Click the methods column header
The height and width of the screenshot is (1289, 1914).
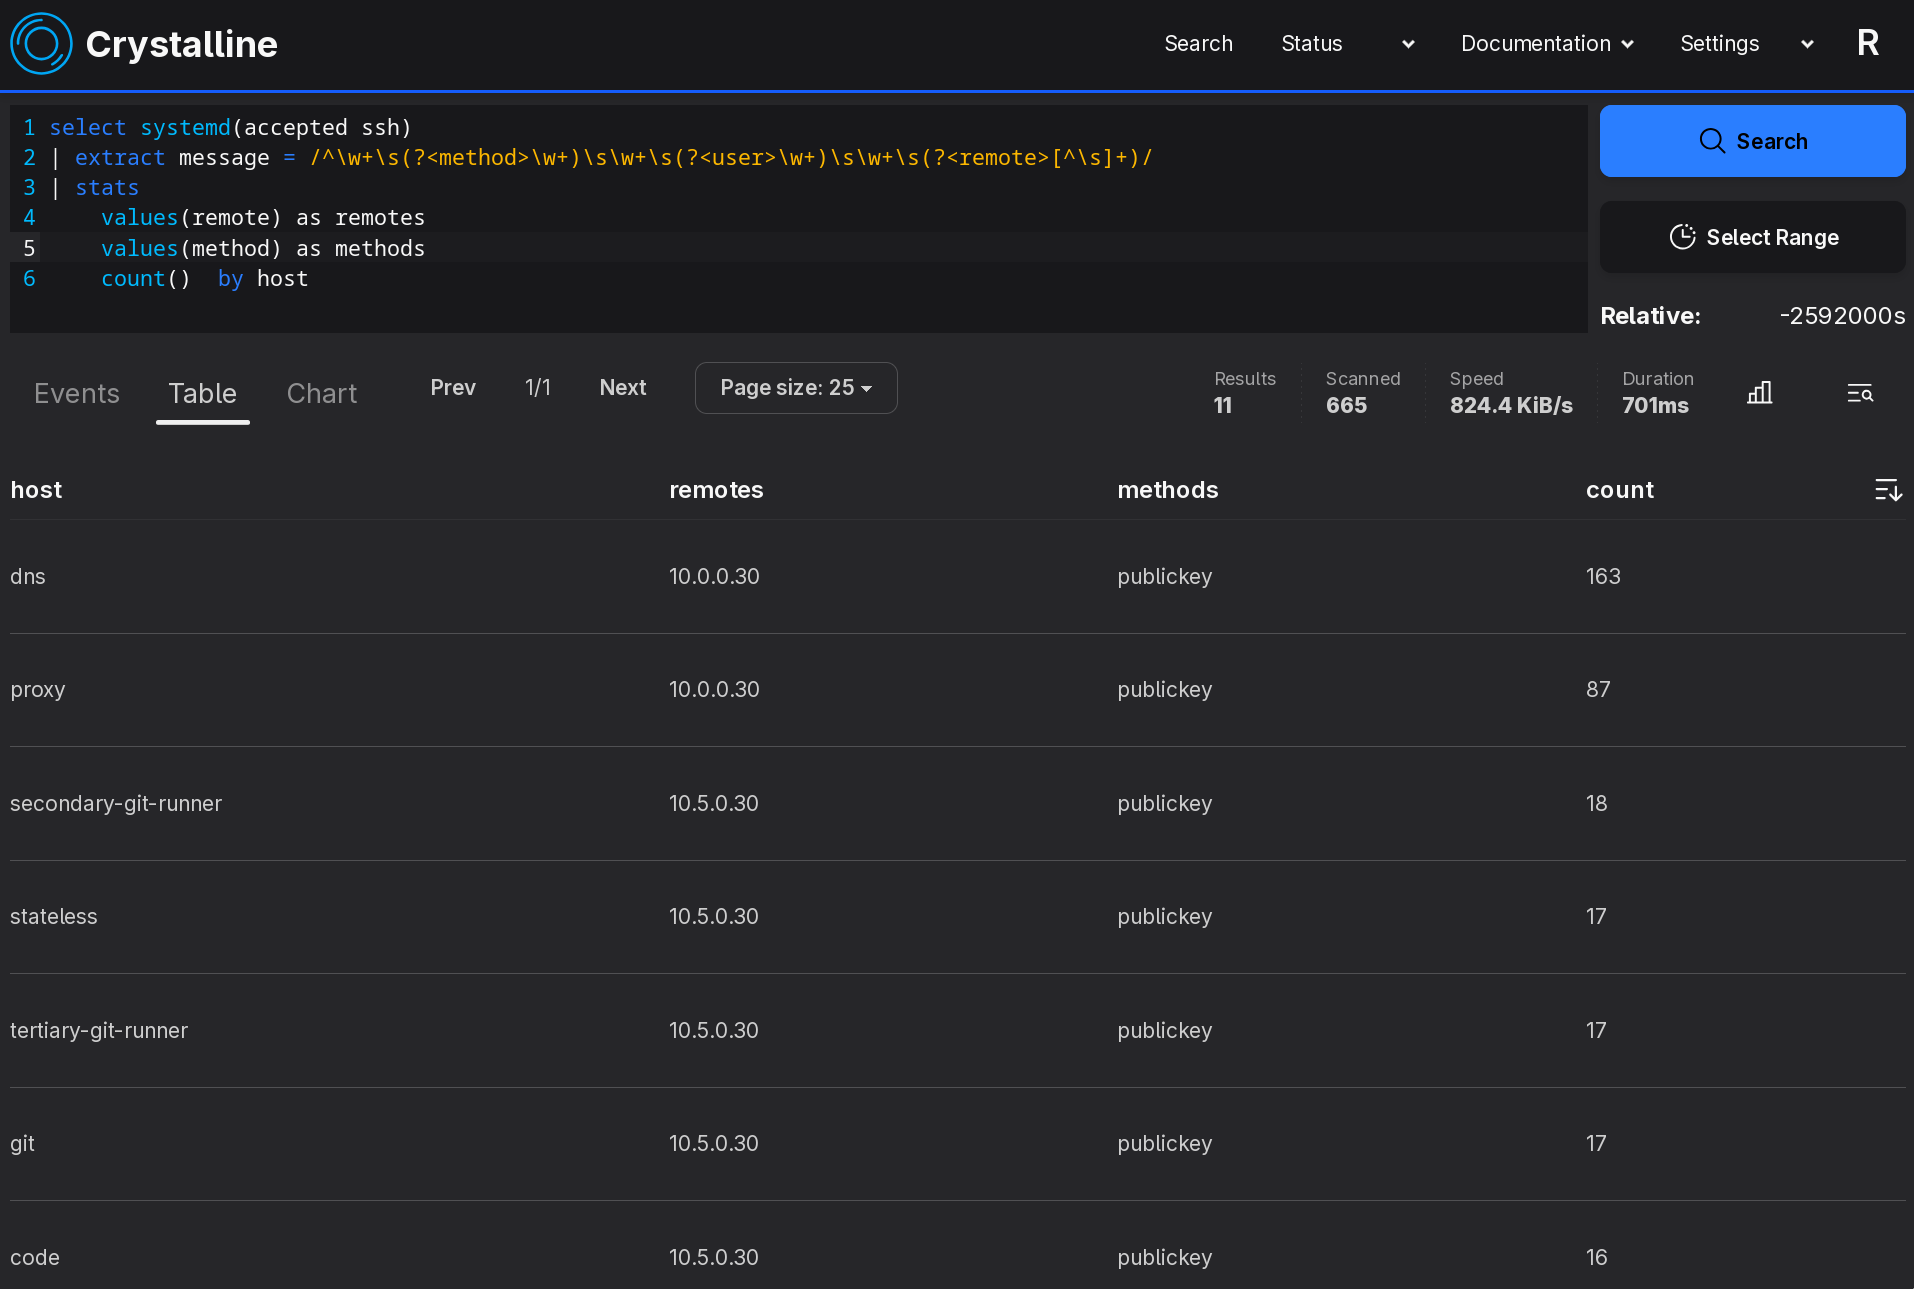[x=1167, y=490]
